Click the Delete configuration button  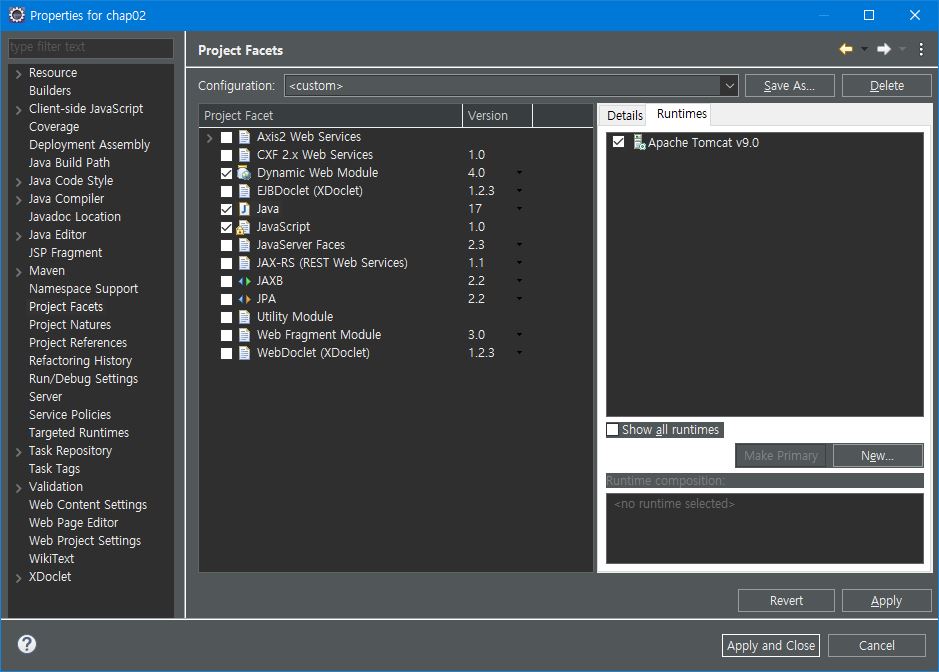pos(886,86)
